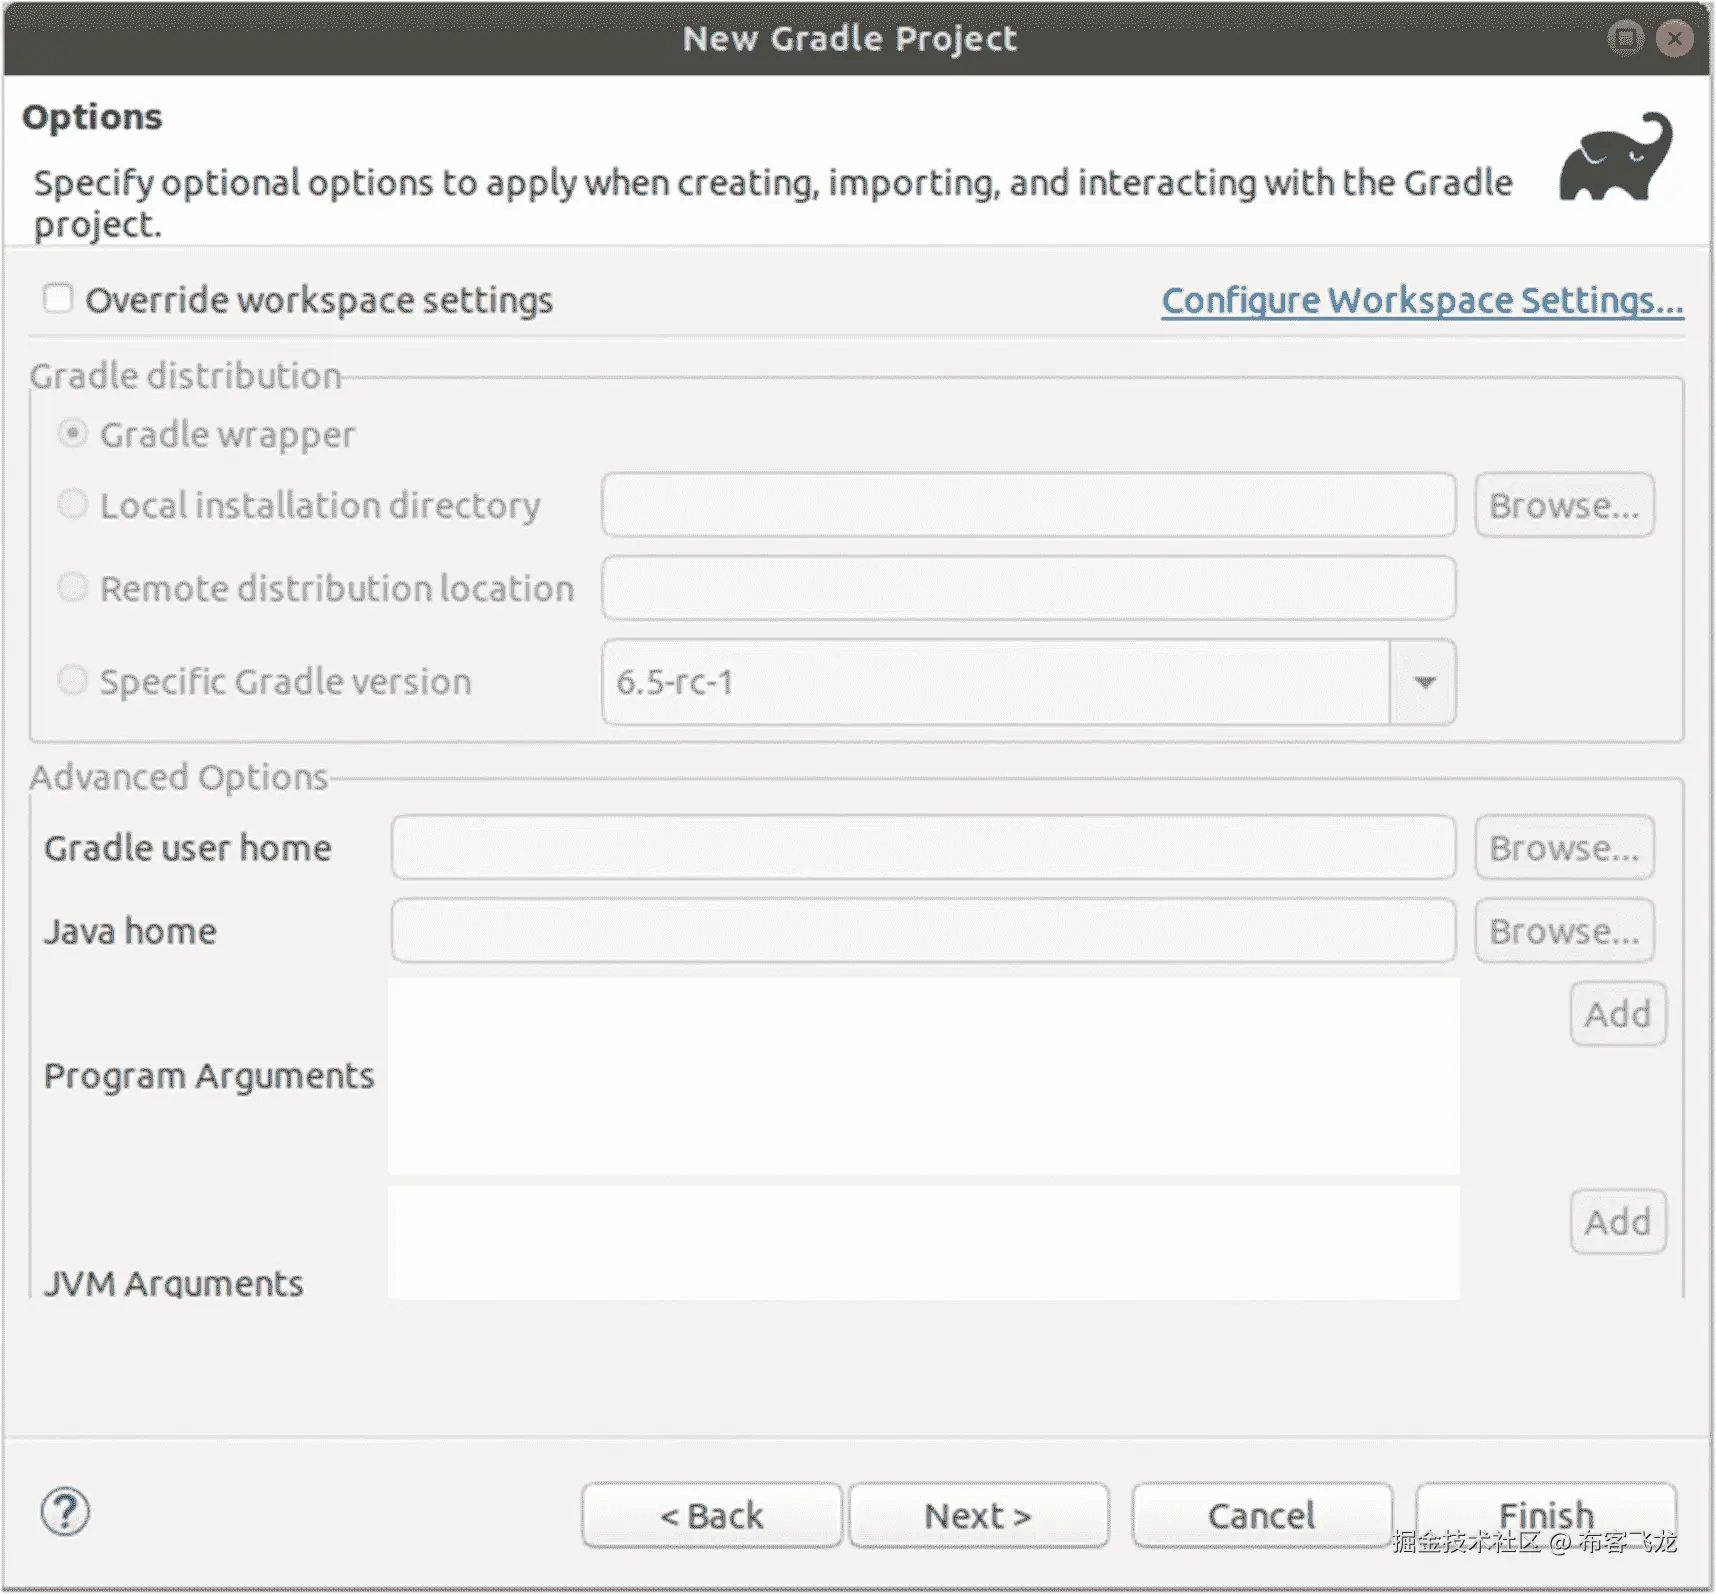Open the Gradle version dropdown arrow
The height and width of the screenshot is (1594, 1716).
[1424, 682]
